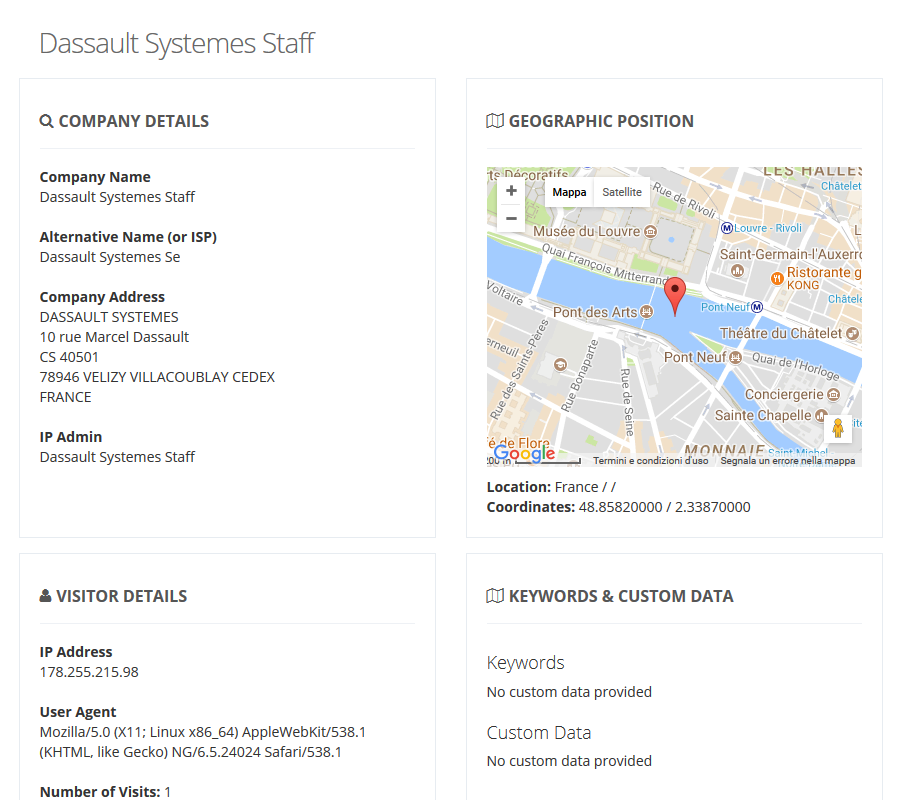Click the magnifier icon beside Company Details

pos(46,121)
